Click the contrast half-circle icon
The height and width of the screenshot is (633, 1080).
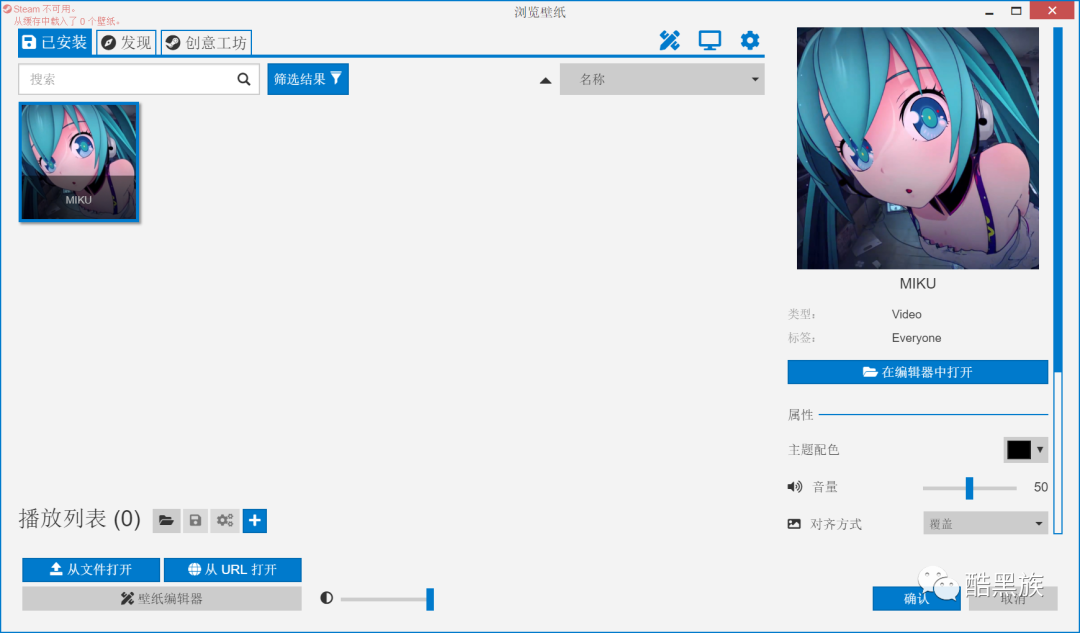(x=326, y=598)
